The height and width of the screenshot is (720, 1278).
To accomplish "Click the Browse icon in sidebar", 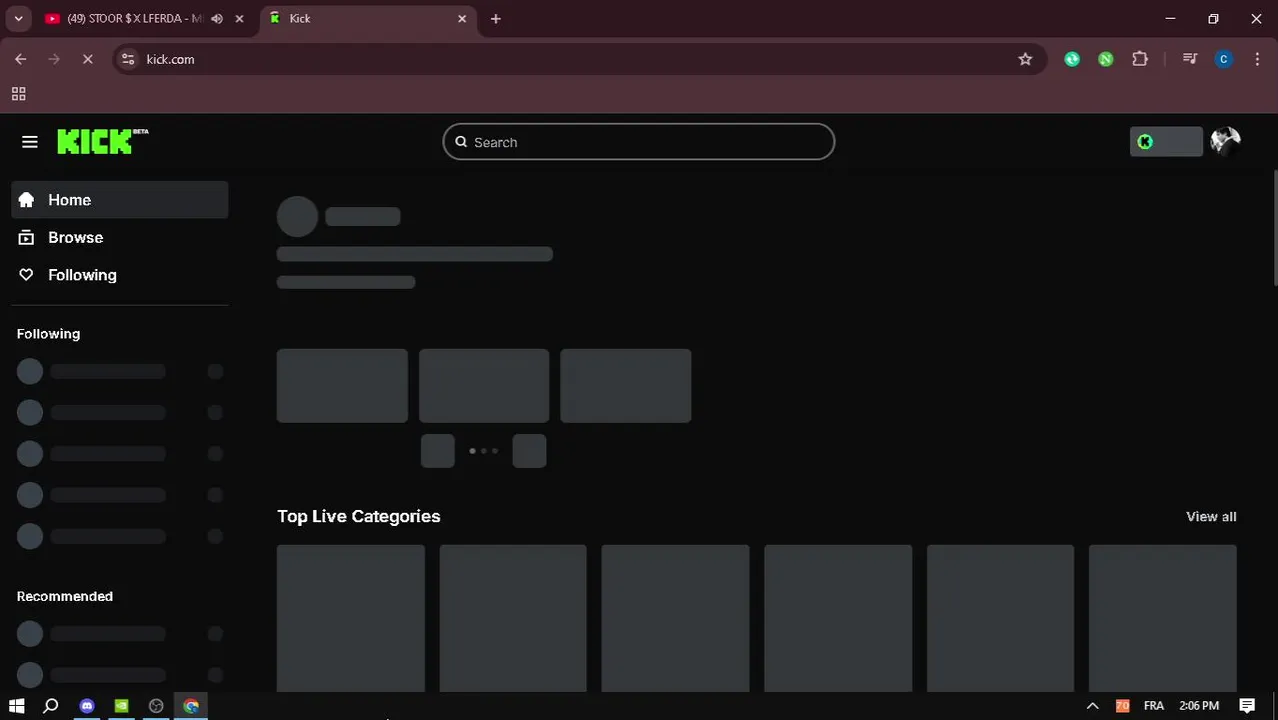I will pos(27,237).
